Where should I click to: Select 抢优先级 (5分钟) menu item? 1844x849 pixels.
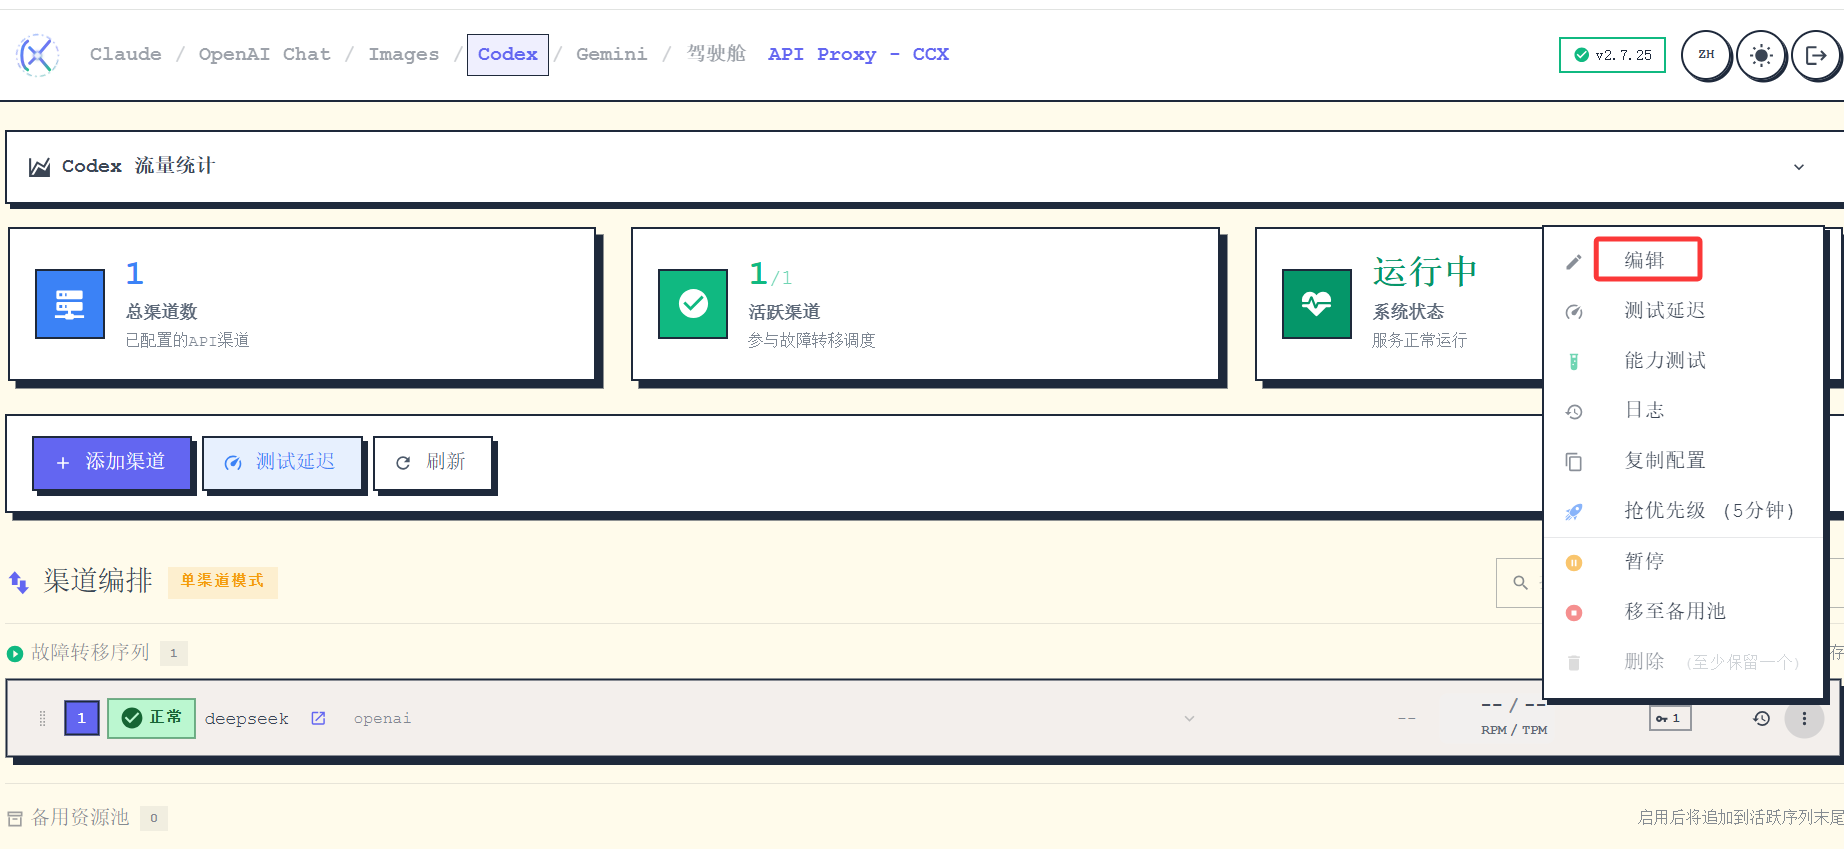pos(1685,511)
